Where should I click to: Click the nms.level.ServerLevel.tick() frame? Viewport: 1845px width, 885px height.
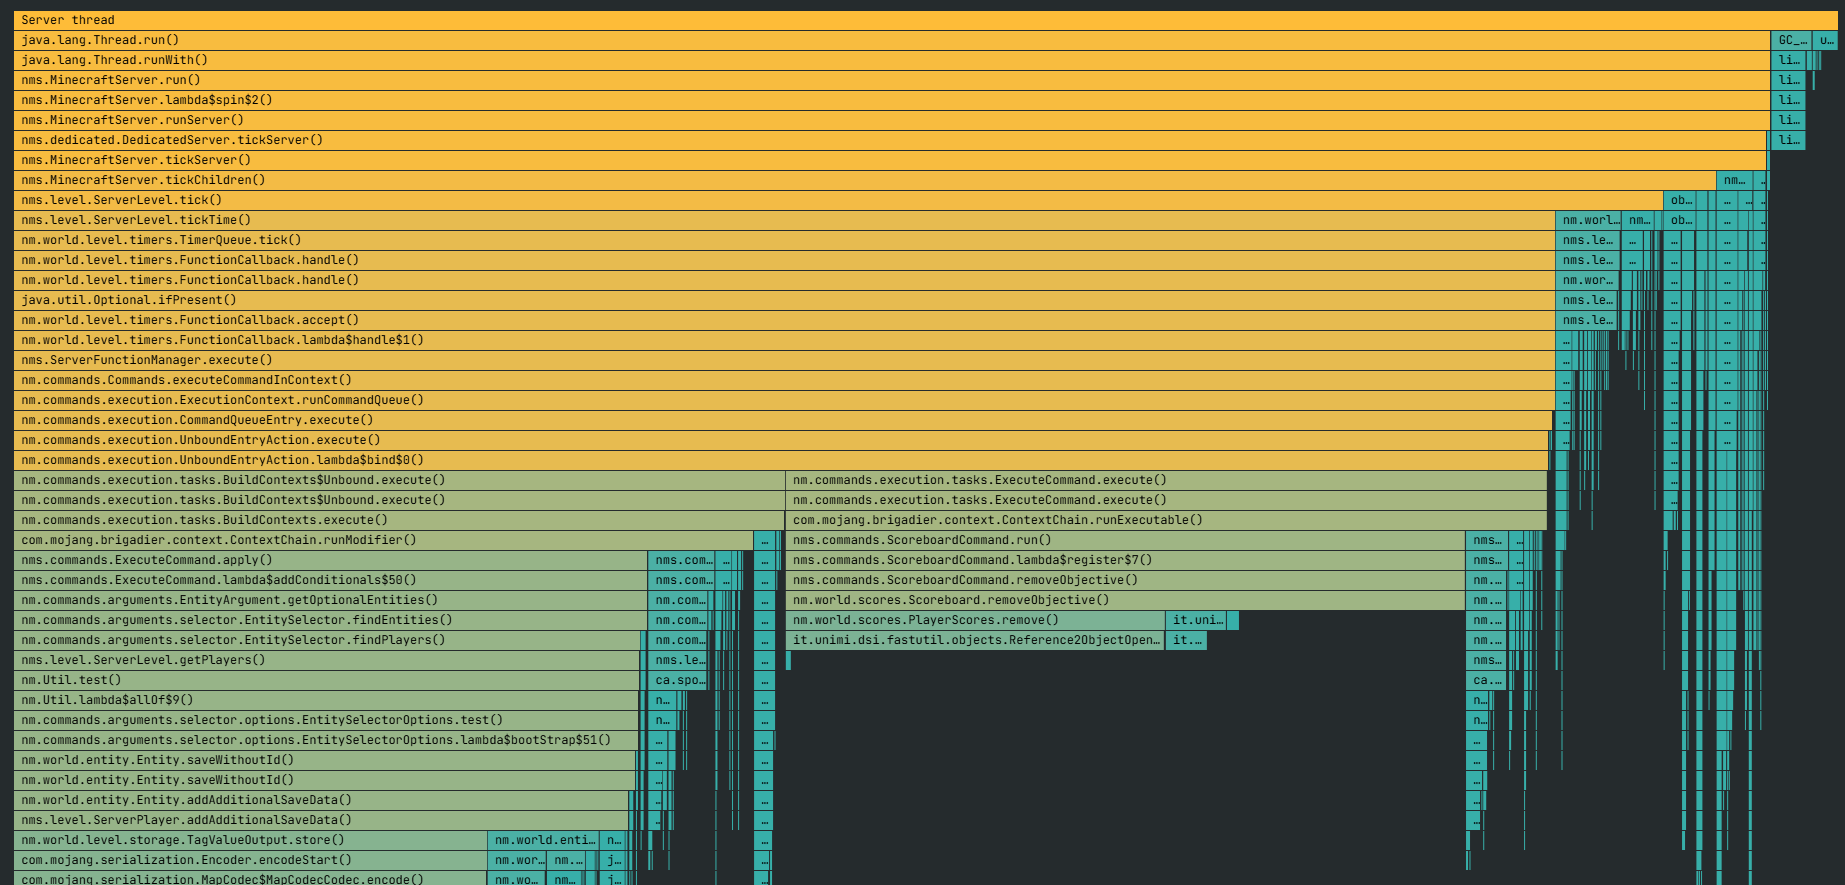pyautogui.click(x=838, y=200)
